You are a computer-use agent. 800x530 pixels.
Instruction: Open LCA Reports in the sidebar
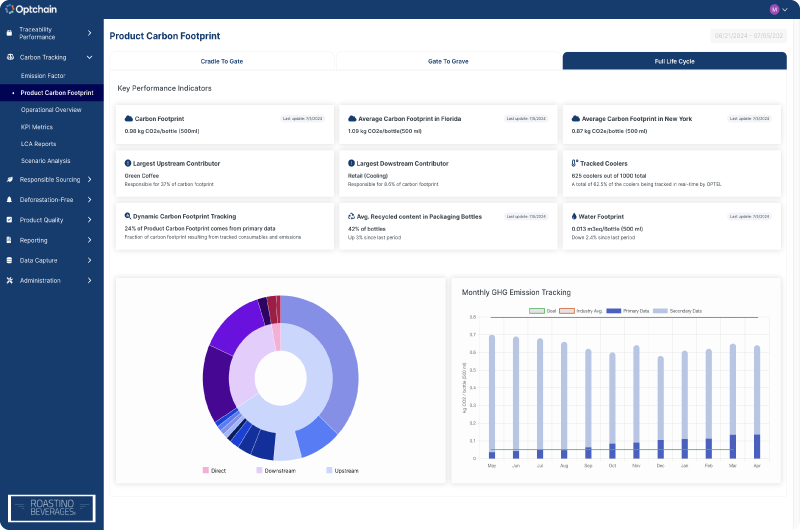tap(38, 144)
